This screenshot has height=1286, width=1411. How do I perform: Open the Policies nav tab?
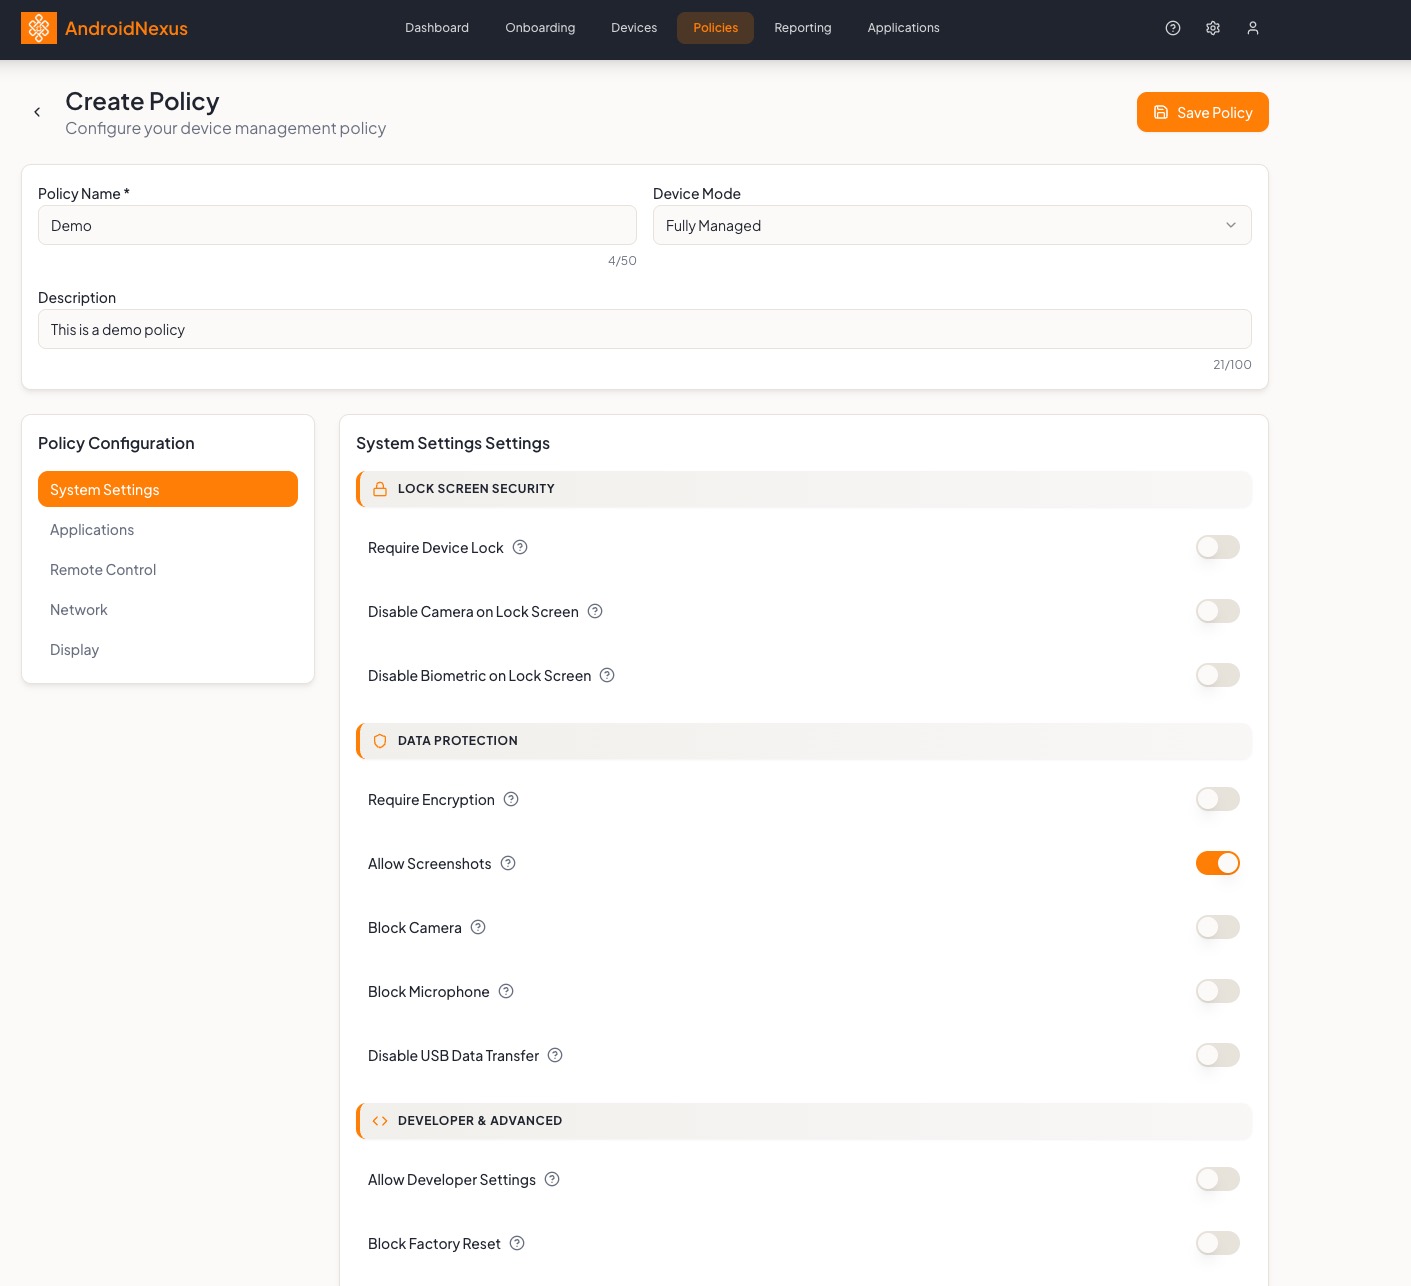(x=716, y=28)
